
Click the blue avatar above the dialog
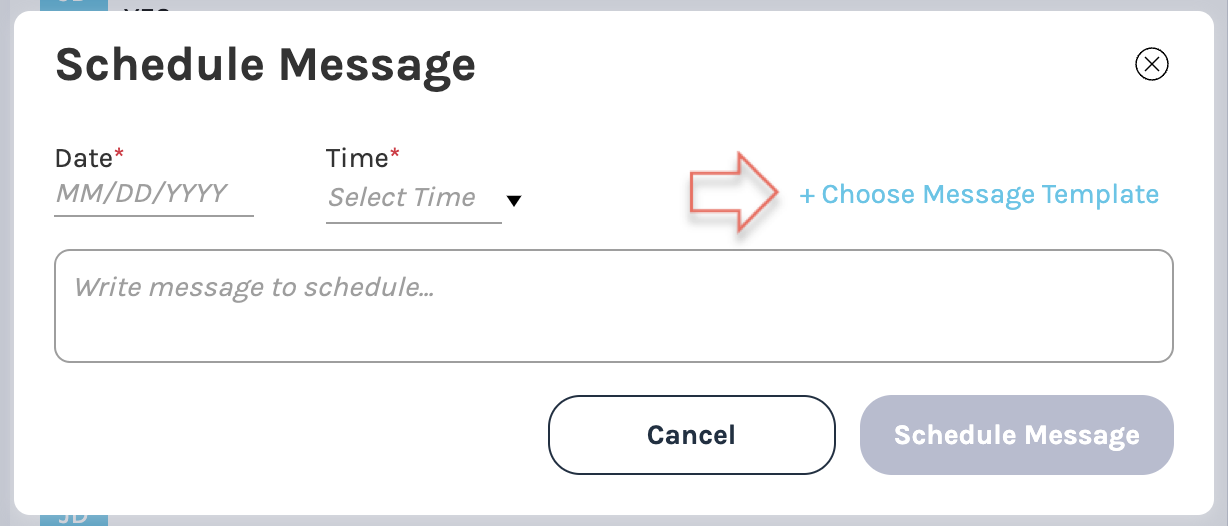point(74,6)
